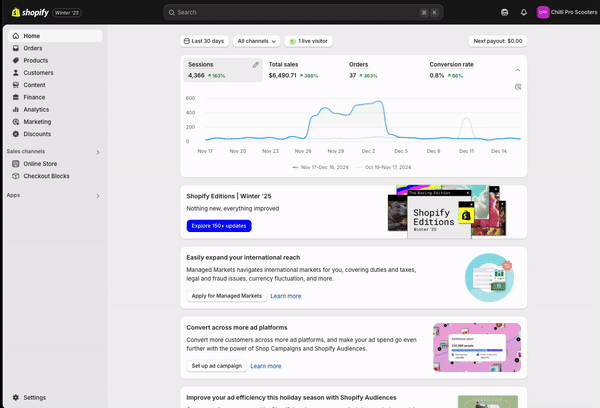The image size is (600, 408).
Task: Click the notifications bell icon
Action: [x=524, y=12]
